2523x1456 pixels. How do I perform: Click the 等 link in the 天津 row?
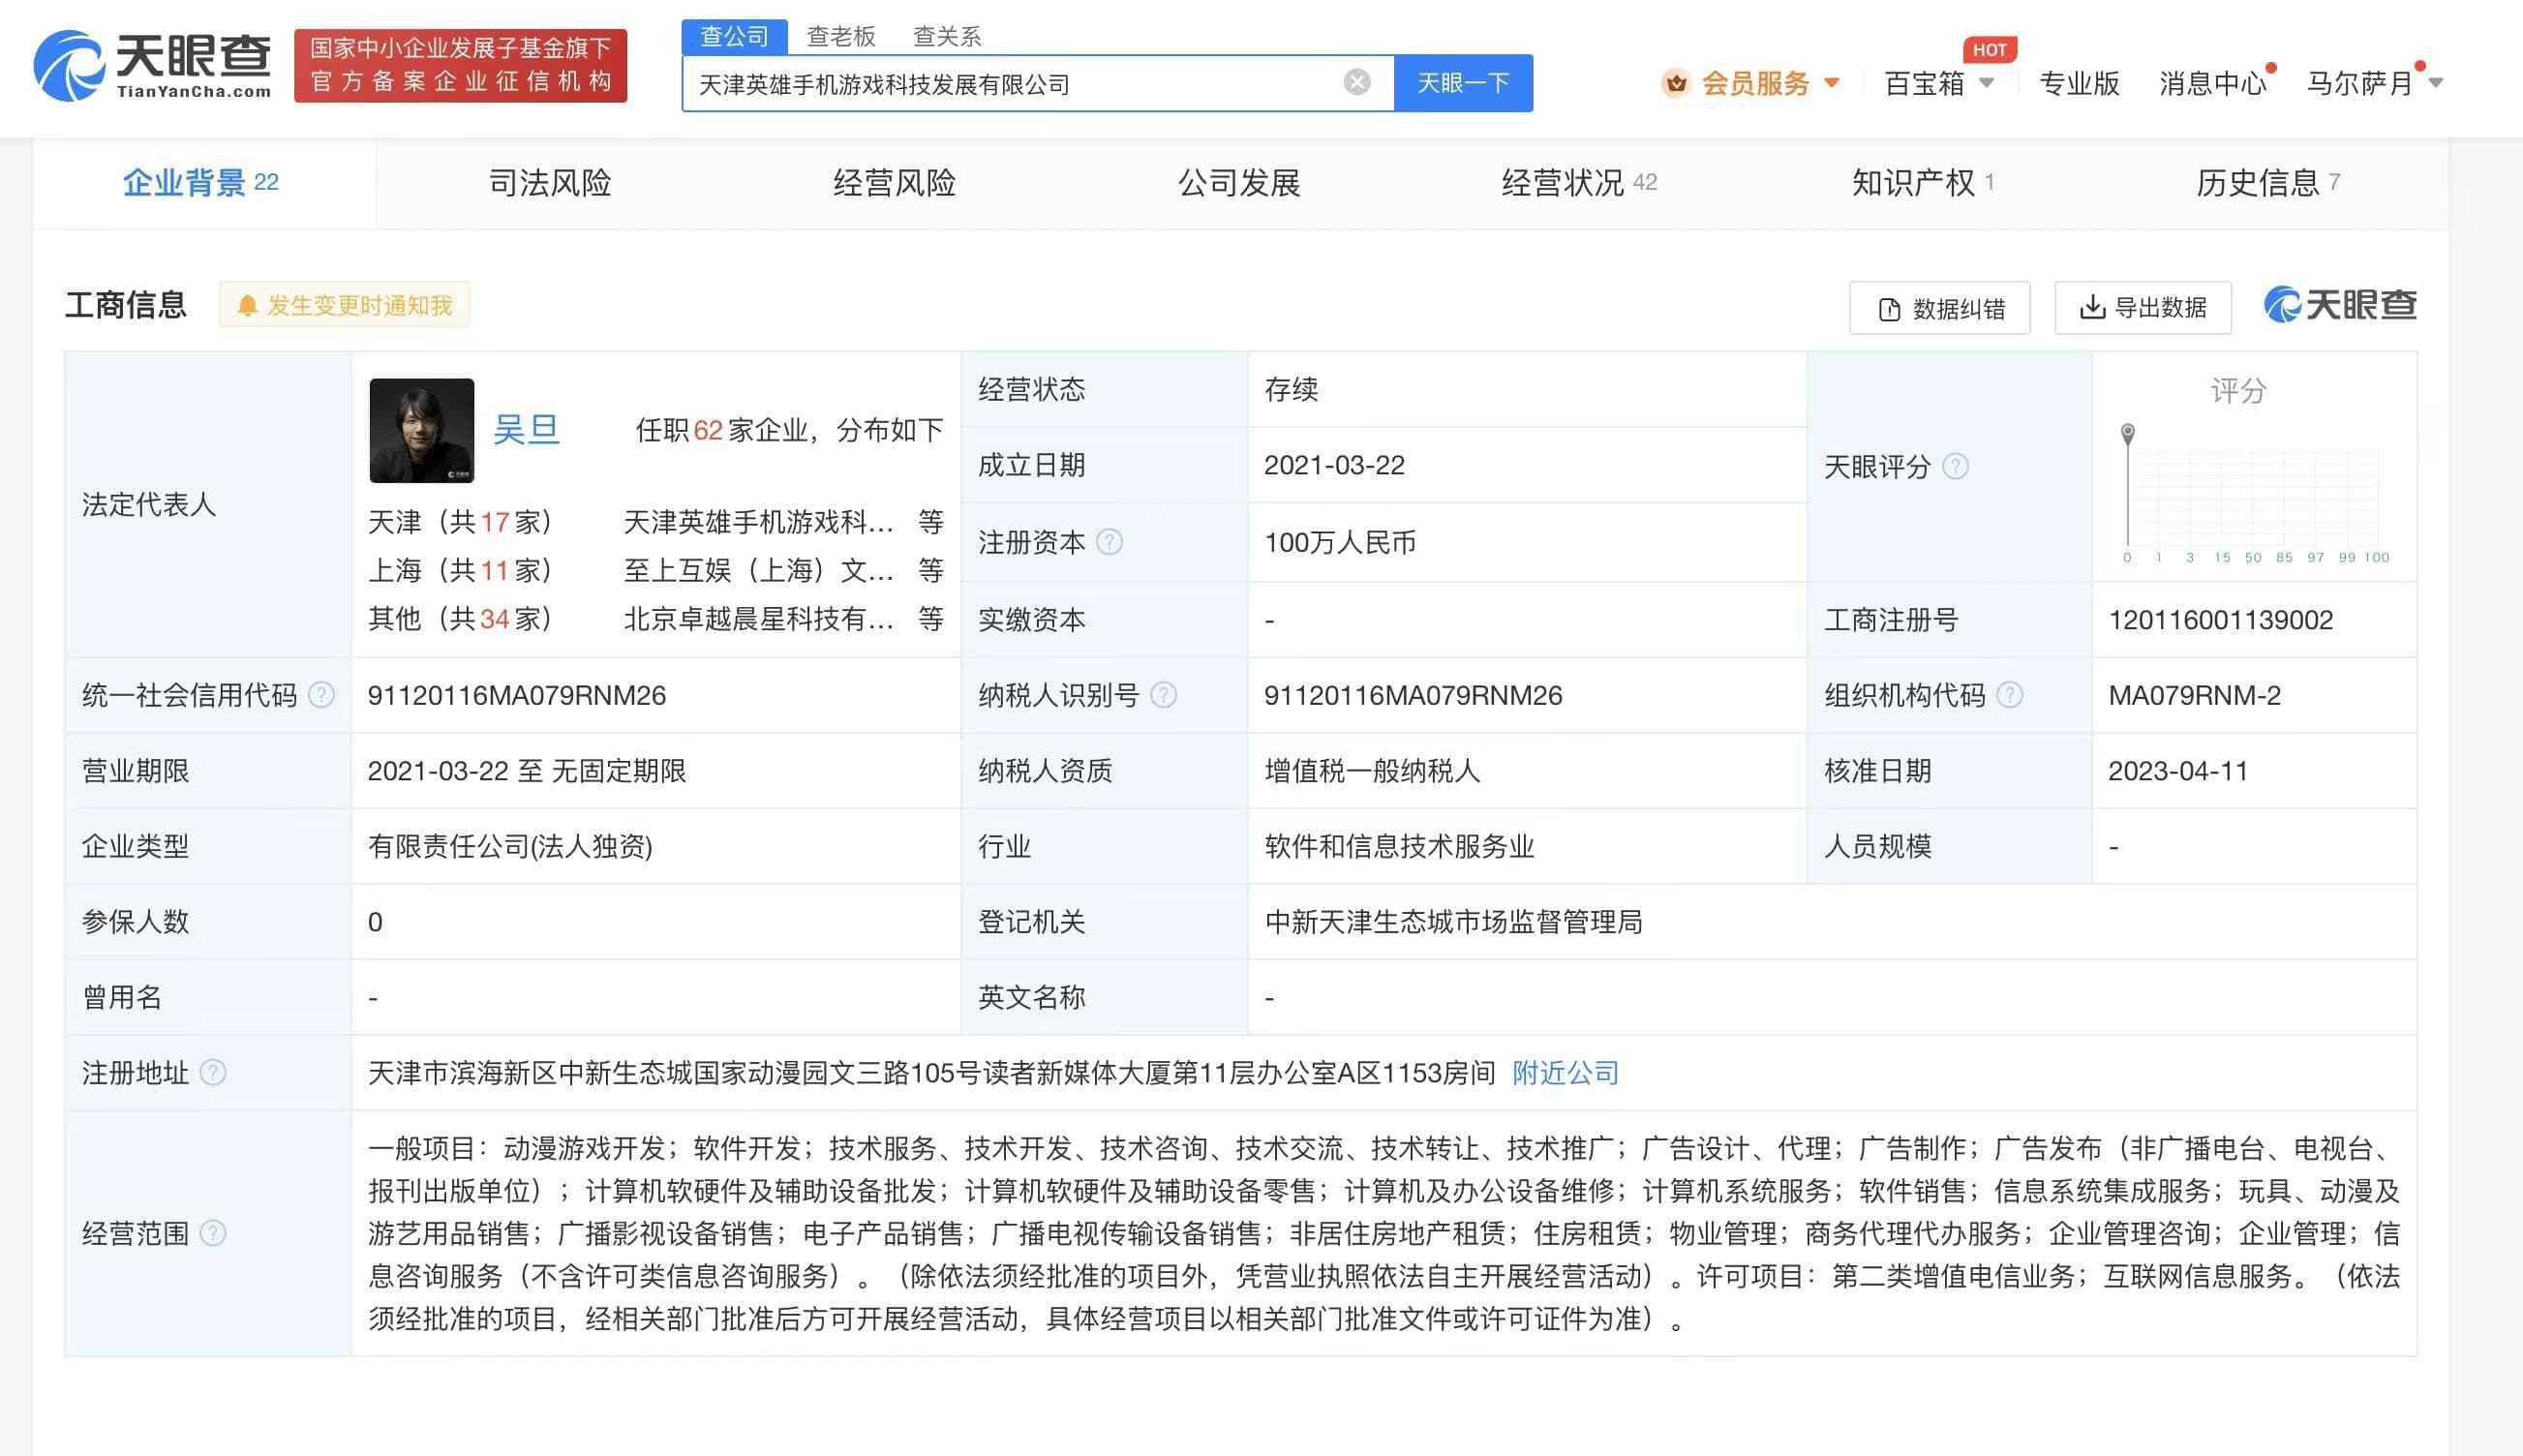tap(931, 522)
